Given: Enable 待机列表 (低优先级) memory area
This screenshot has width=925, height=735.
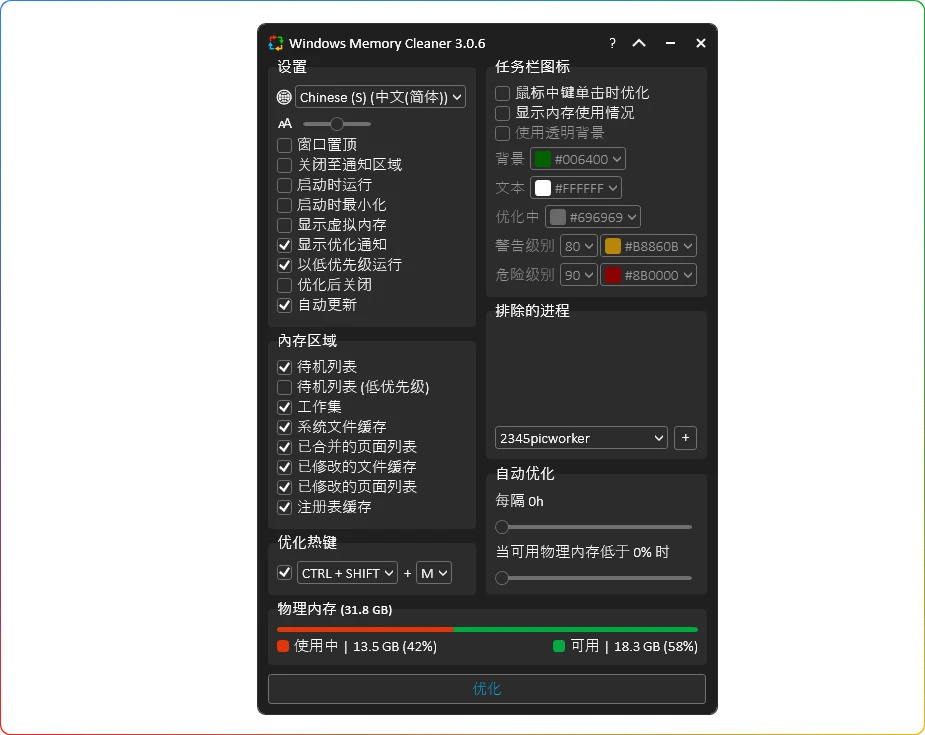Looking at the screenshot, I should pos(284,386).
